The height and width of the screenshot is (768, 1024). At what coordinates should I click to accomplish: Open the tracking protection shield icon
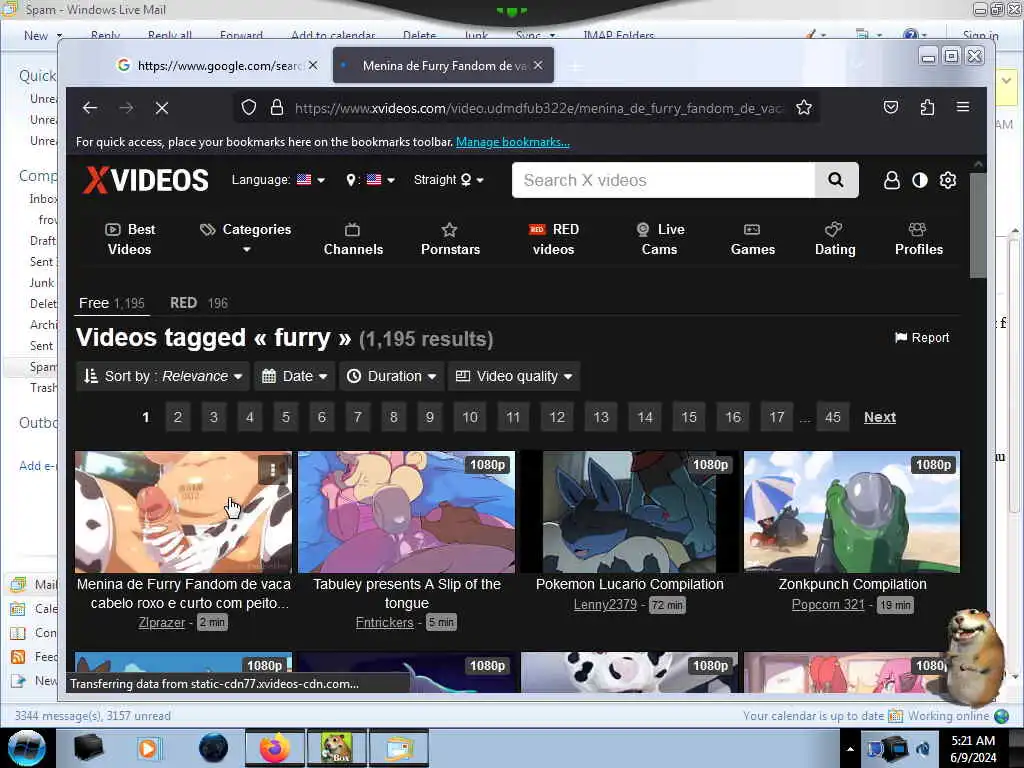(249, 108)
